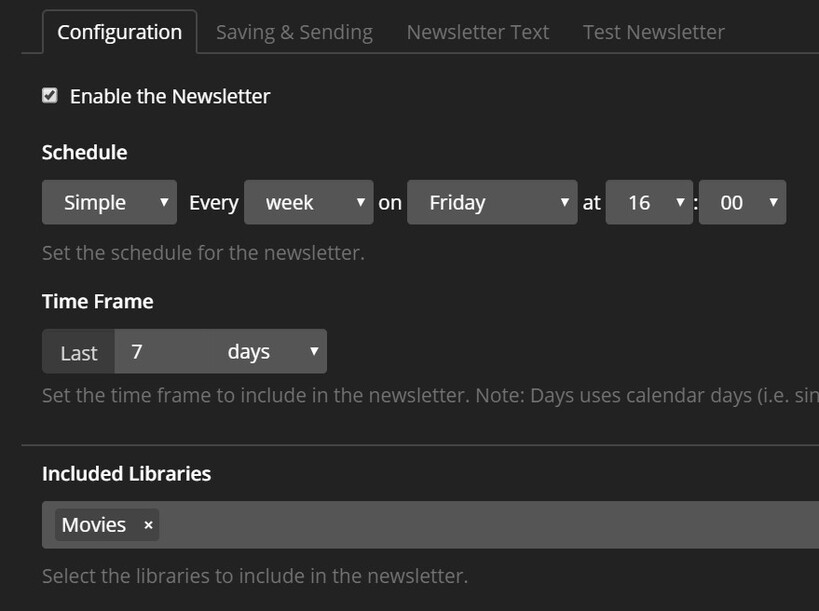Image resolution: width=819 pixels, height=611 pixels.
Task: Open the minutes dropdown showing 00
Action: [x=742, y=203]
